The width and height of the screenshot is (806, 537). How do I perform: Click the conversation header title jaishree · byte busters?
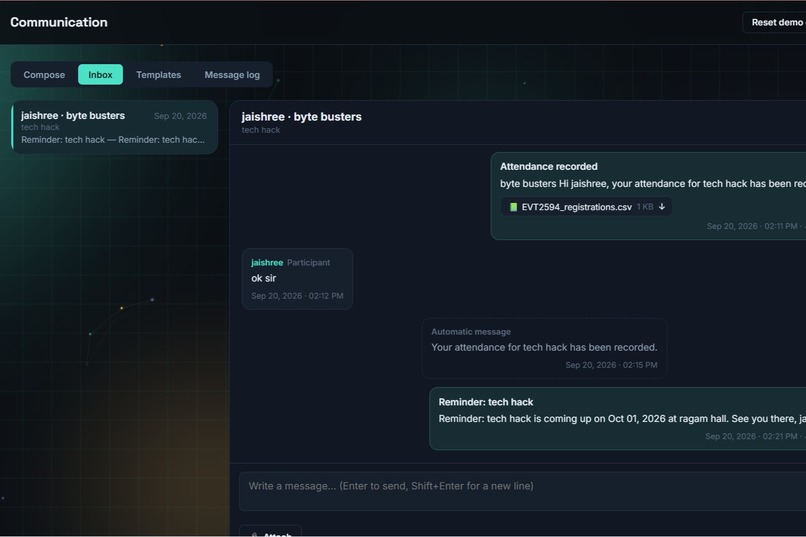pos(301,117)
